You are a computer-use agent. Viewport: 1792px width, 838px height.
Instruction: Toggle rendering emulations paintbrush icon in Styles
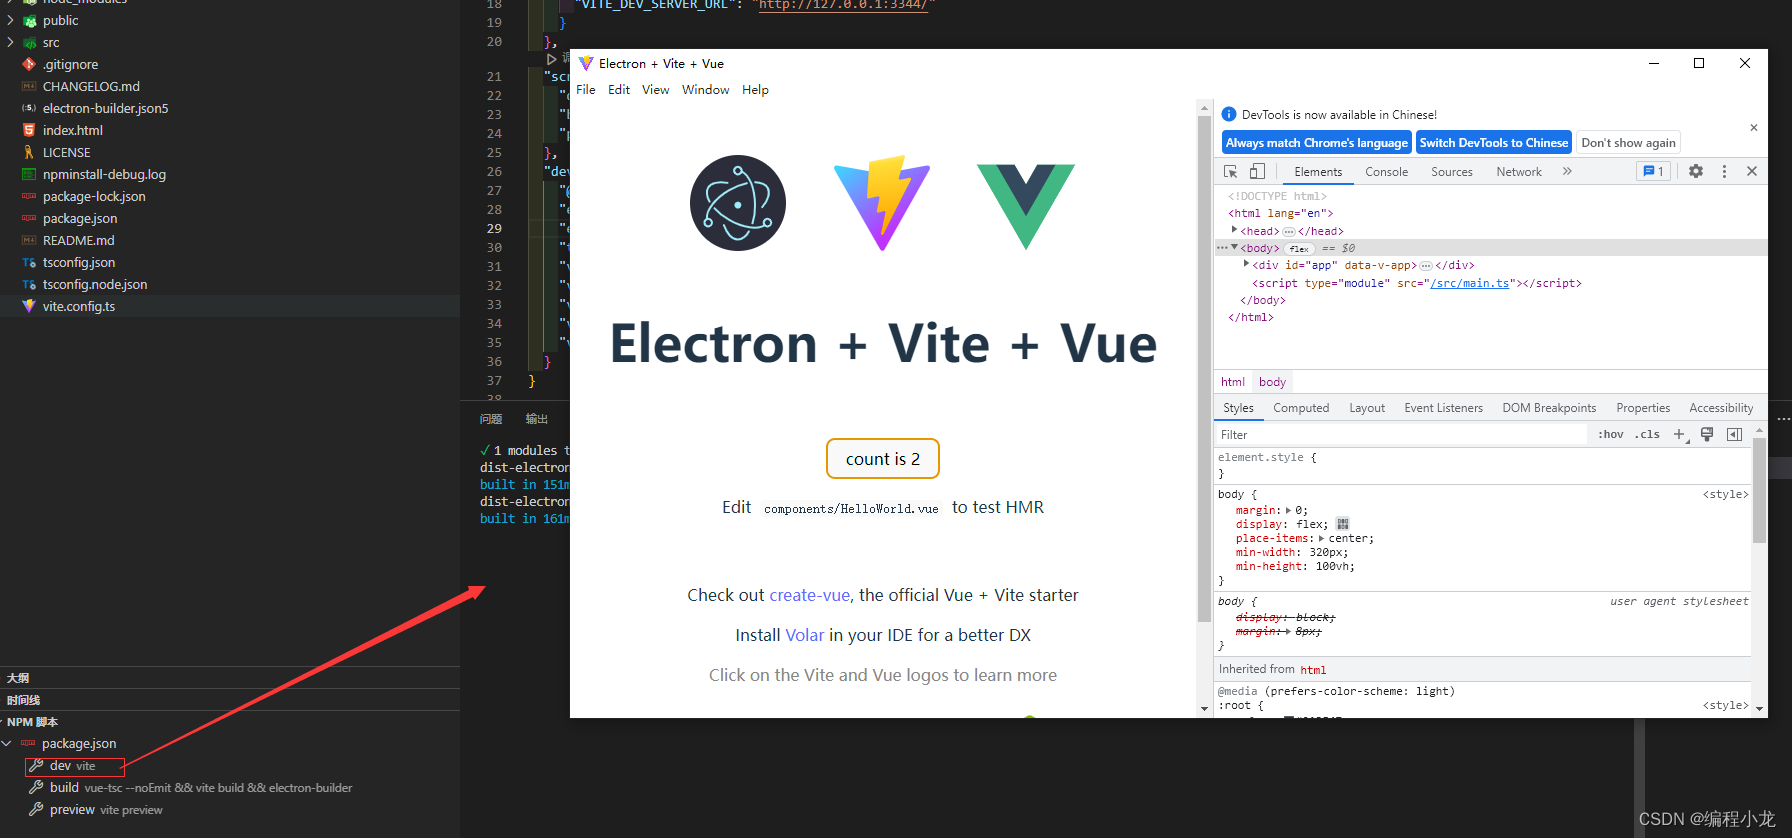(x=1707, y=435)
